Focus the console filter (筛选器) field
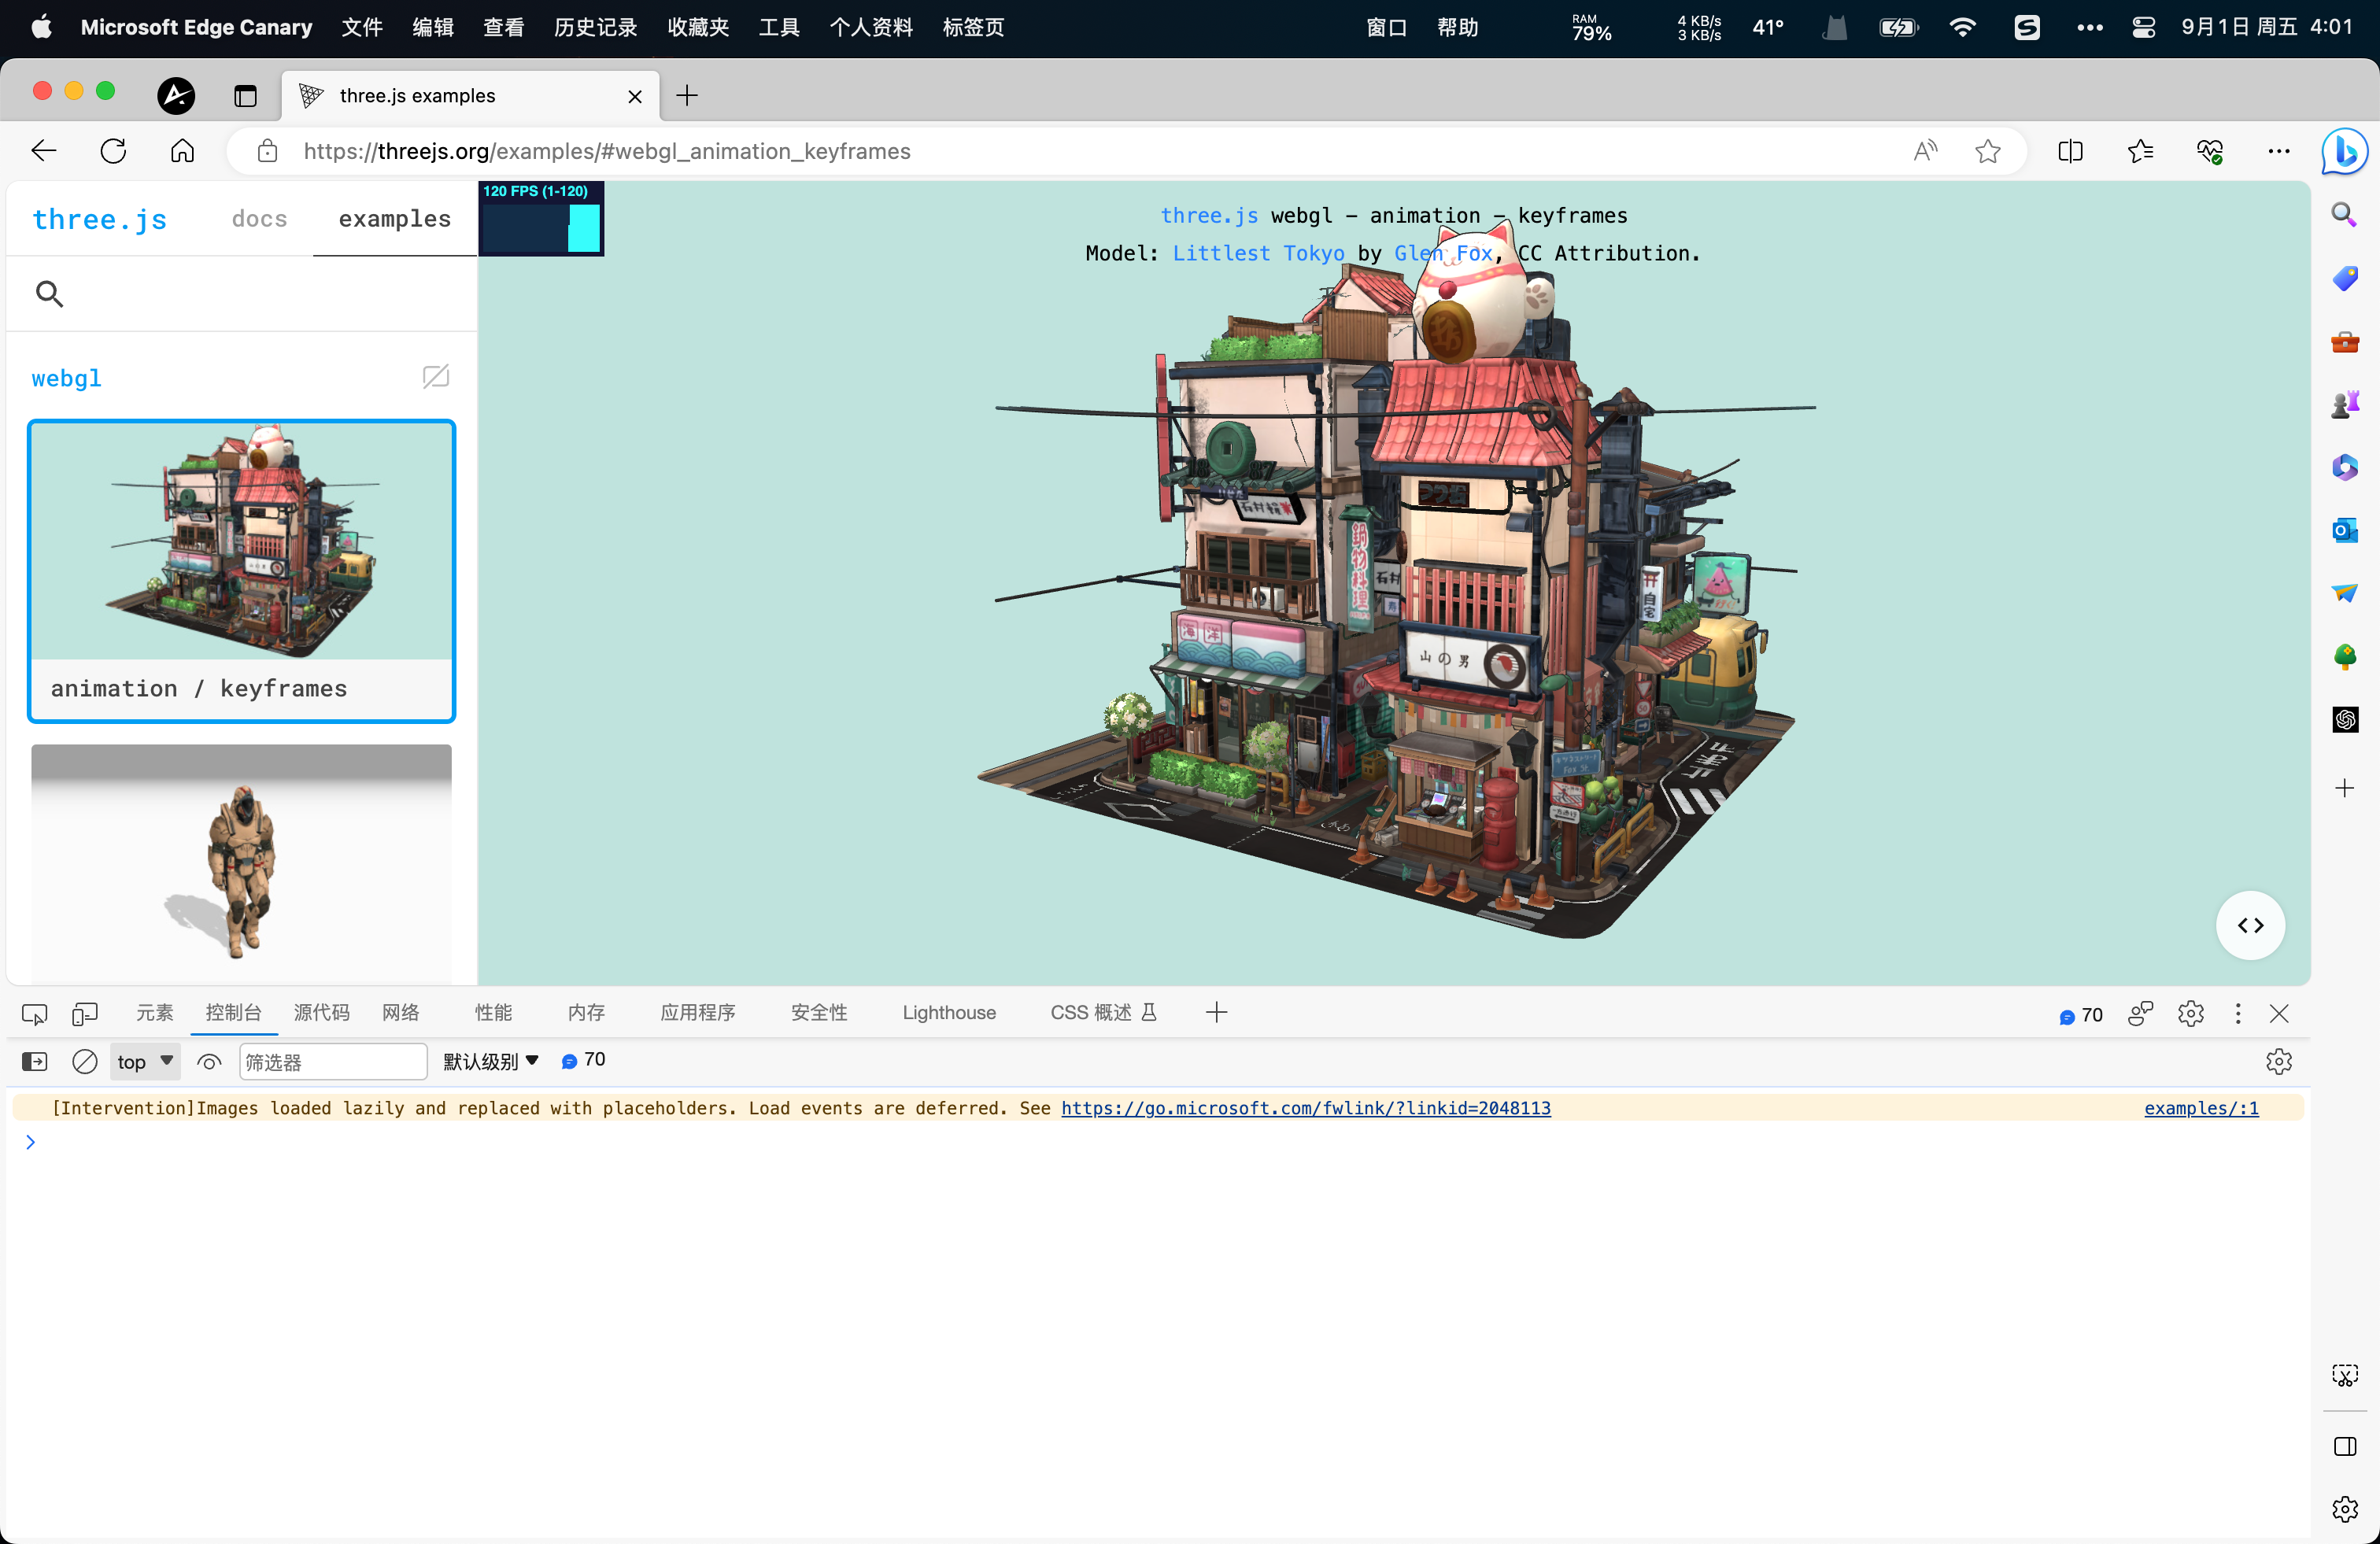Screen dimensions: 2380x1544 point(333,1062)
